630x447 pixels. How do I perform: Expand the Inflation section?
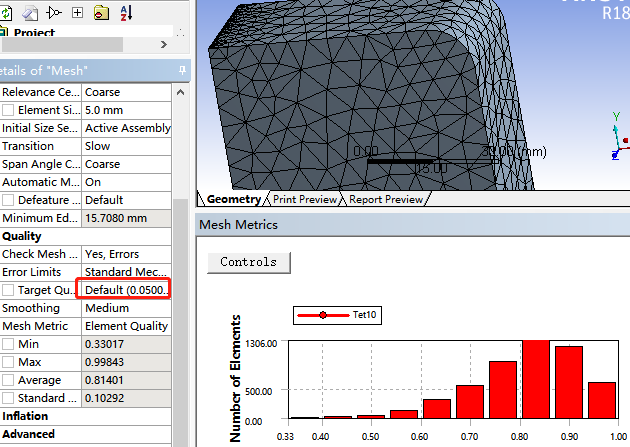(x=25, y=416)
